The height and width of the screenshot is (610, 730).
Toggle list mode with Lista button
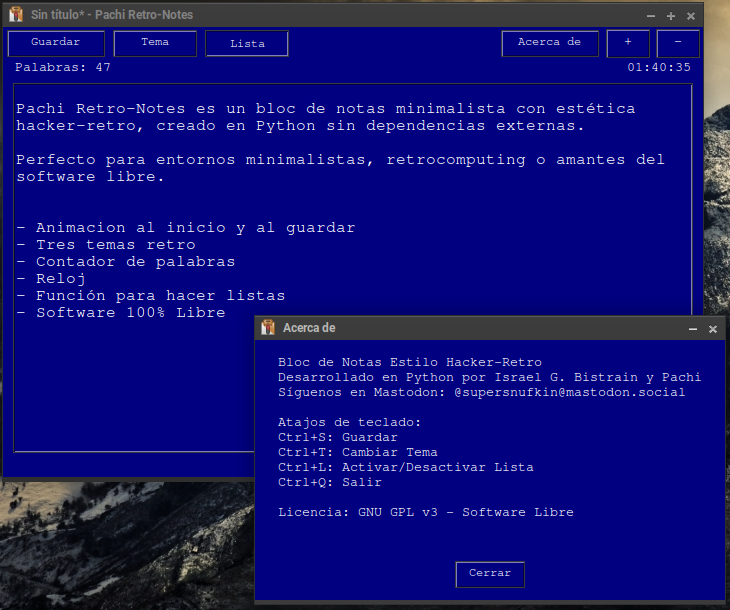point(247,43)
